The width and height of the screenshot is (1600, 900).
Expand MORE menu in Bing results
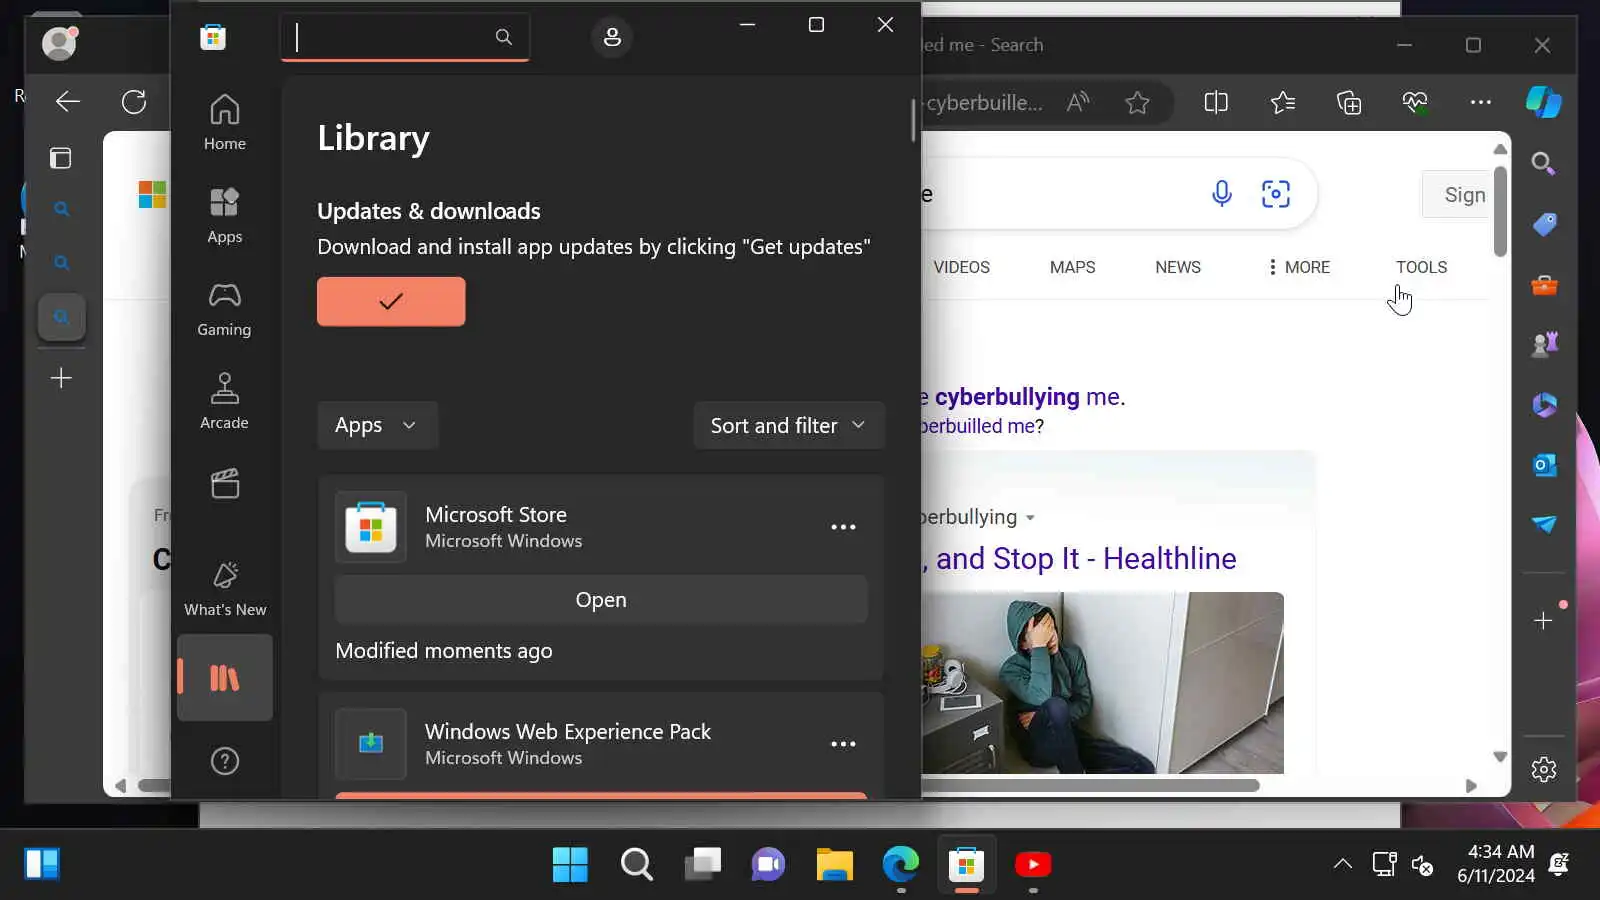[1299, 267]
